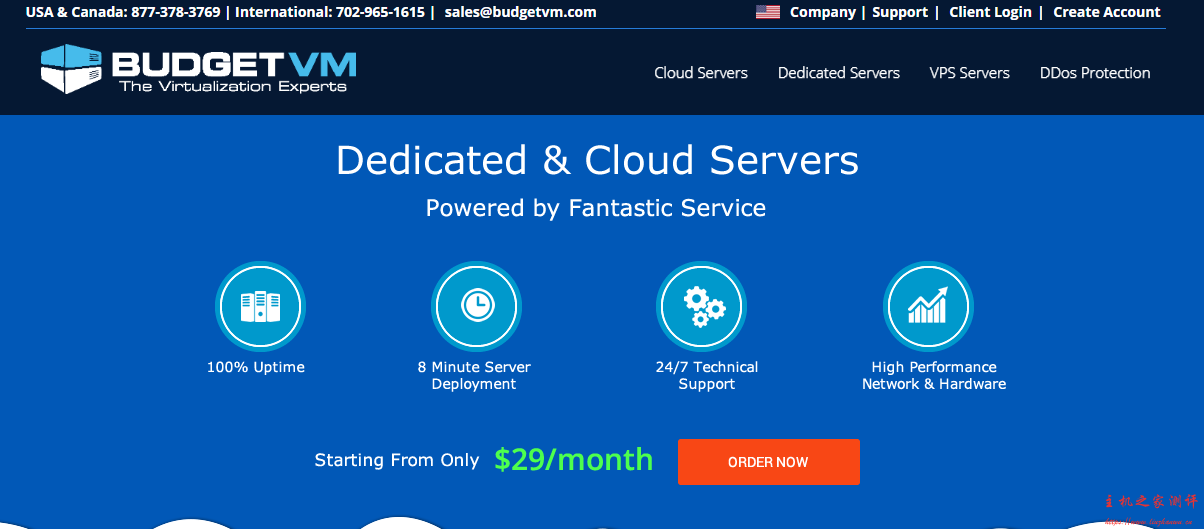Open the Company link in top bar
This screenshot has width=1204, height=529.
tap(822, 13)
